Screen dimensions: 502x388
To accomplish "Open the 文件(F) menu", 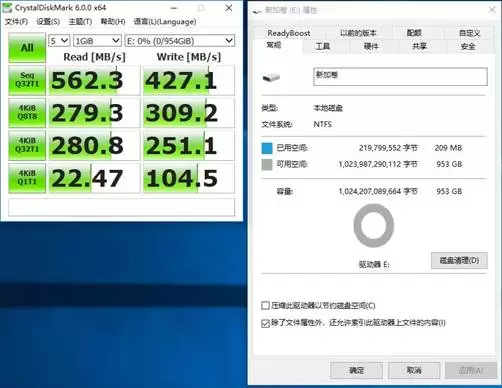I will click(16, 22).
